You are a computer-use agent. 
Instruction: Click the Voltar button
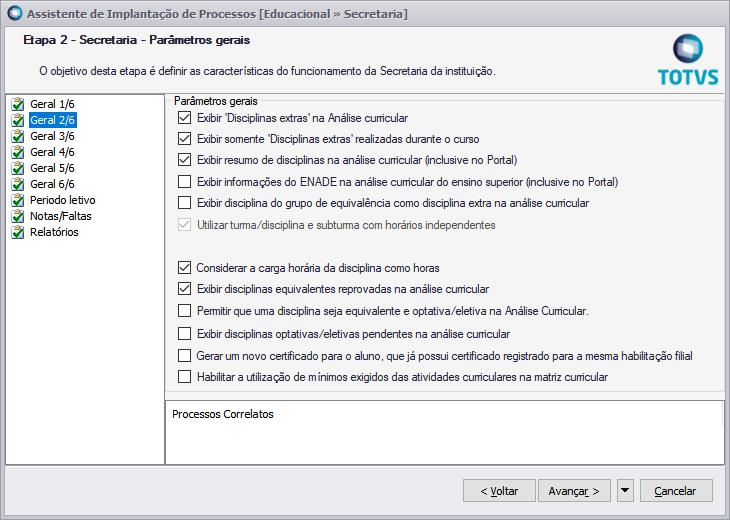[499, 491]
